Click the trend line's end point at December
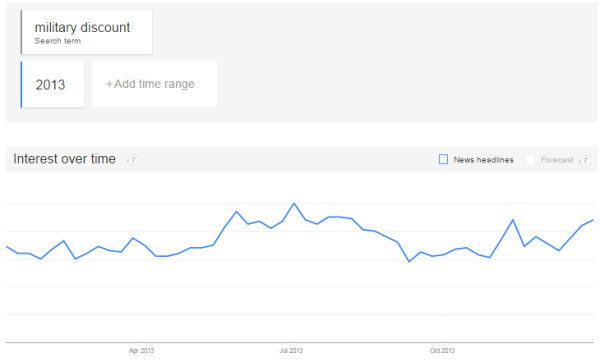The image size is (600, 362). 593,220
